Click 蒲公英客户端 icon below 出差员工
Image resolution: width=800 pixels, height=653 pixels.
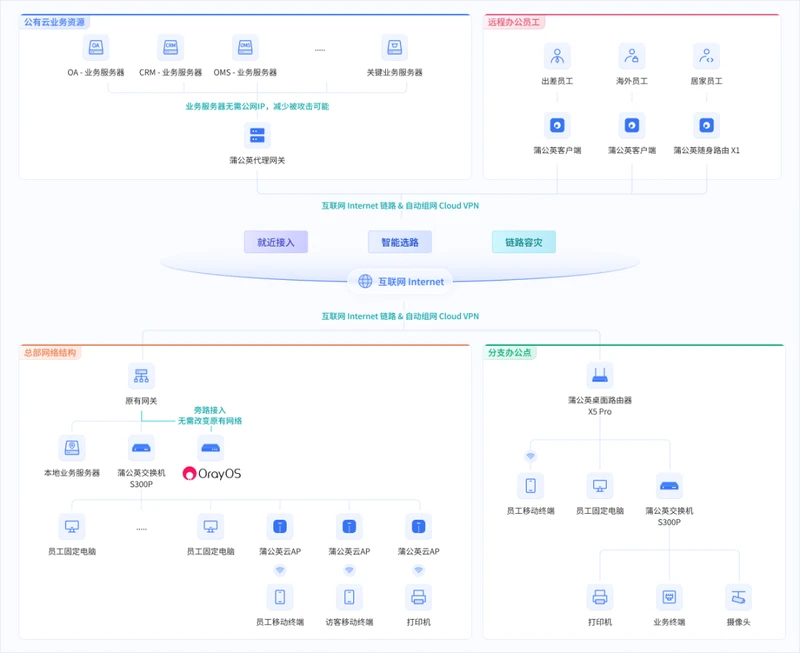tap(557, 125)
